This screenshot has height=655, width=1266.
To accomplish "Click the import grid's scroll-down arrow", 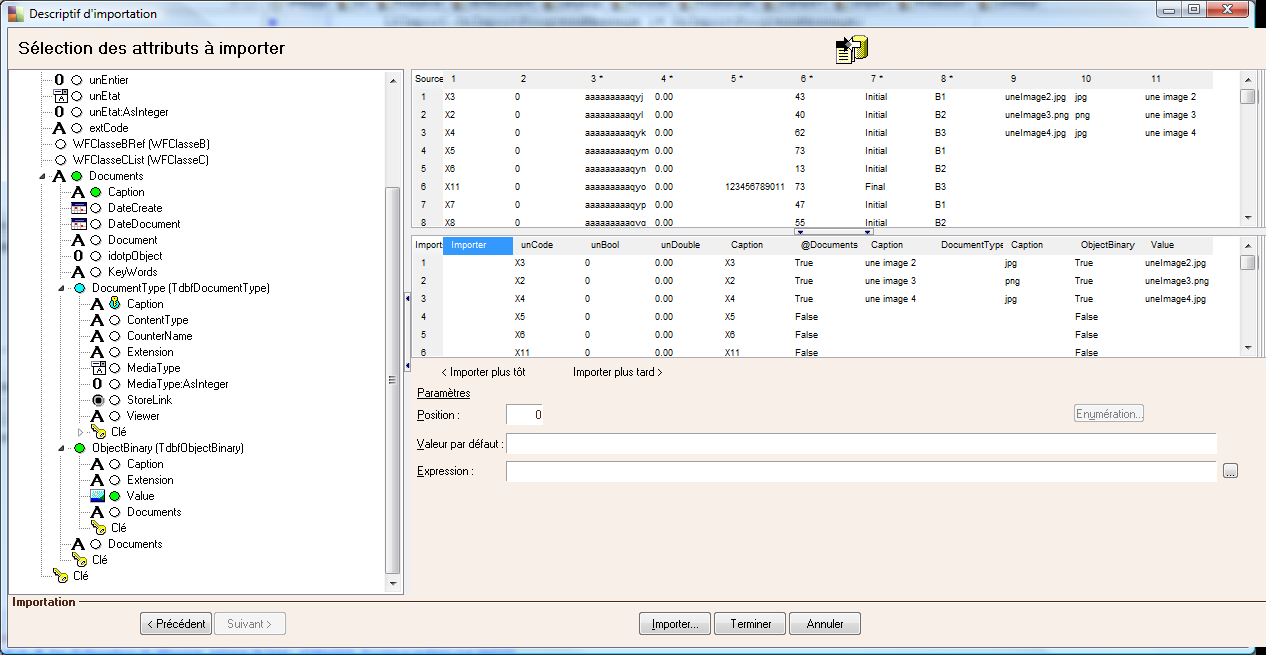I will coord(1247,347).
